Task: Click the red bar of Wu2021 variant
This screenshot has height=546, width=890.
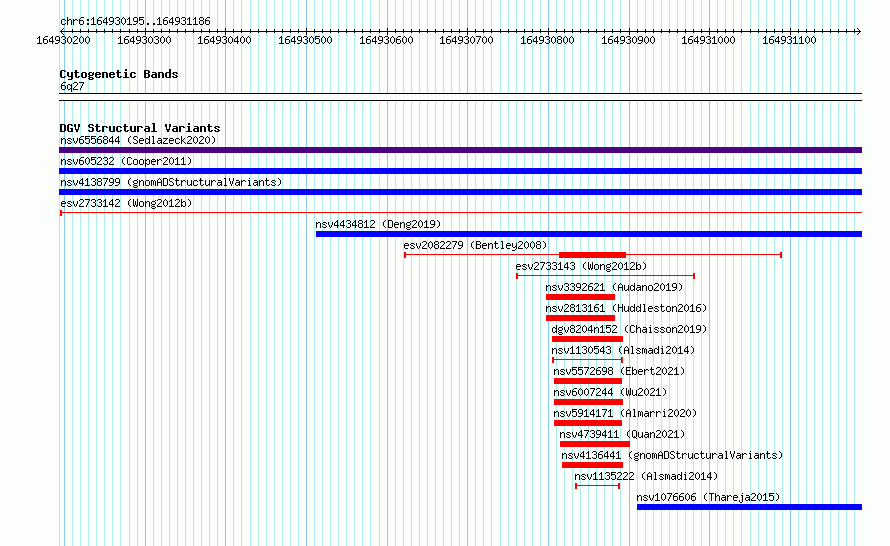Action: [x=588, y=402]
